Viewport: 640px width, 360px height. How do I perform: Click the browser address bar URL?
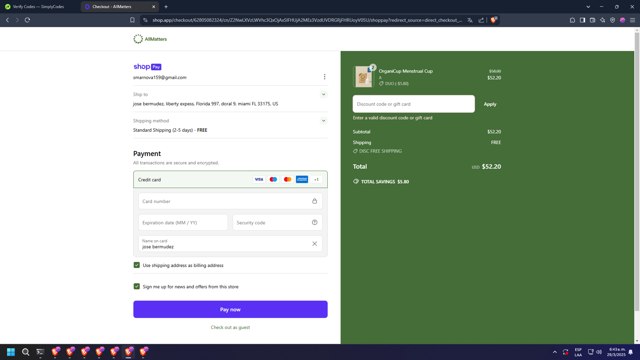click(x=307, y=20)
